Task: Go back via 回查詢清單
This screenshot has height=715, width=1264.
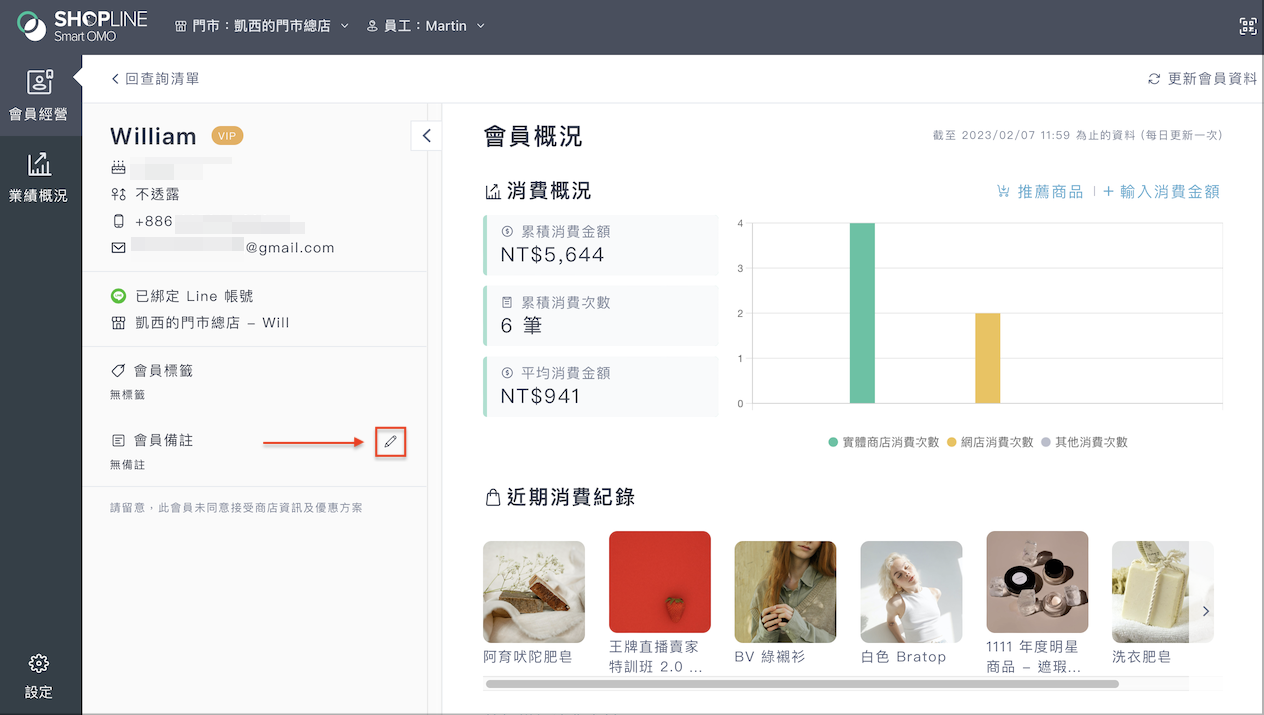Action: coord(155,79)
